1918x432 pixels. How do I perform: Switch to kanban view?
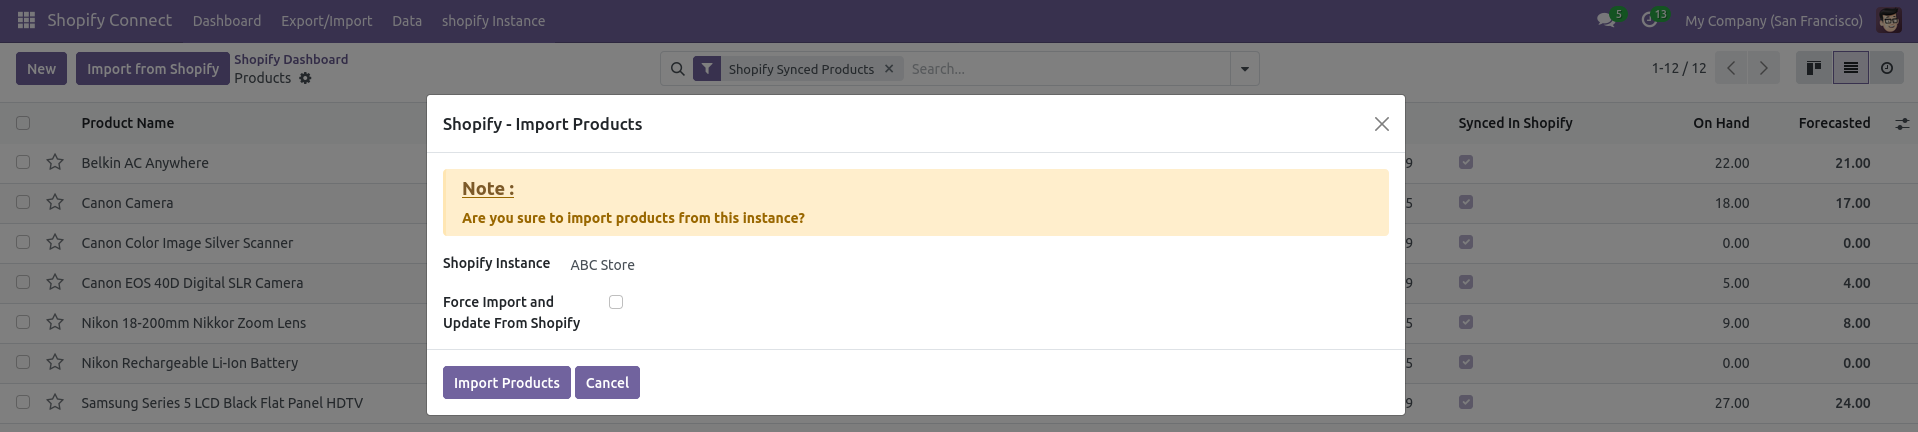(1813, 68)
